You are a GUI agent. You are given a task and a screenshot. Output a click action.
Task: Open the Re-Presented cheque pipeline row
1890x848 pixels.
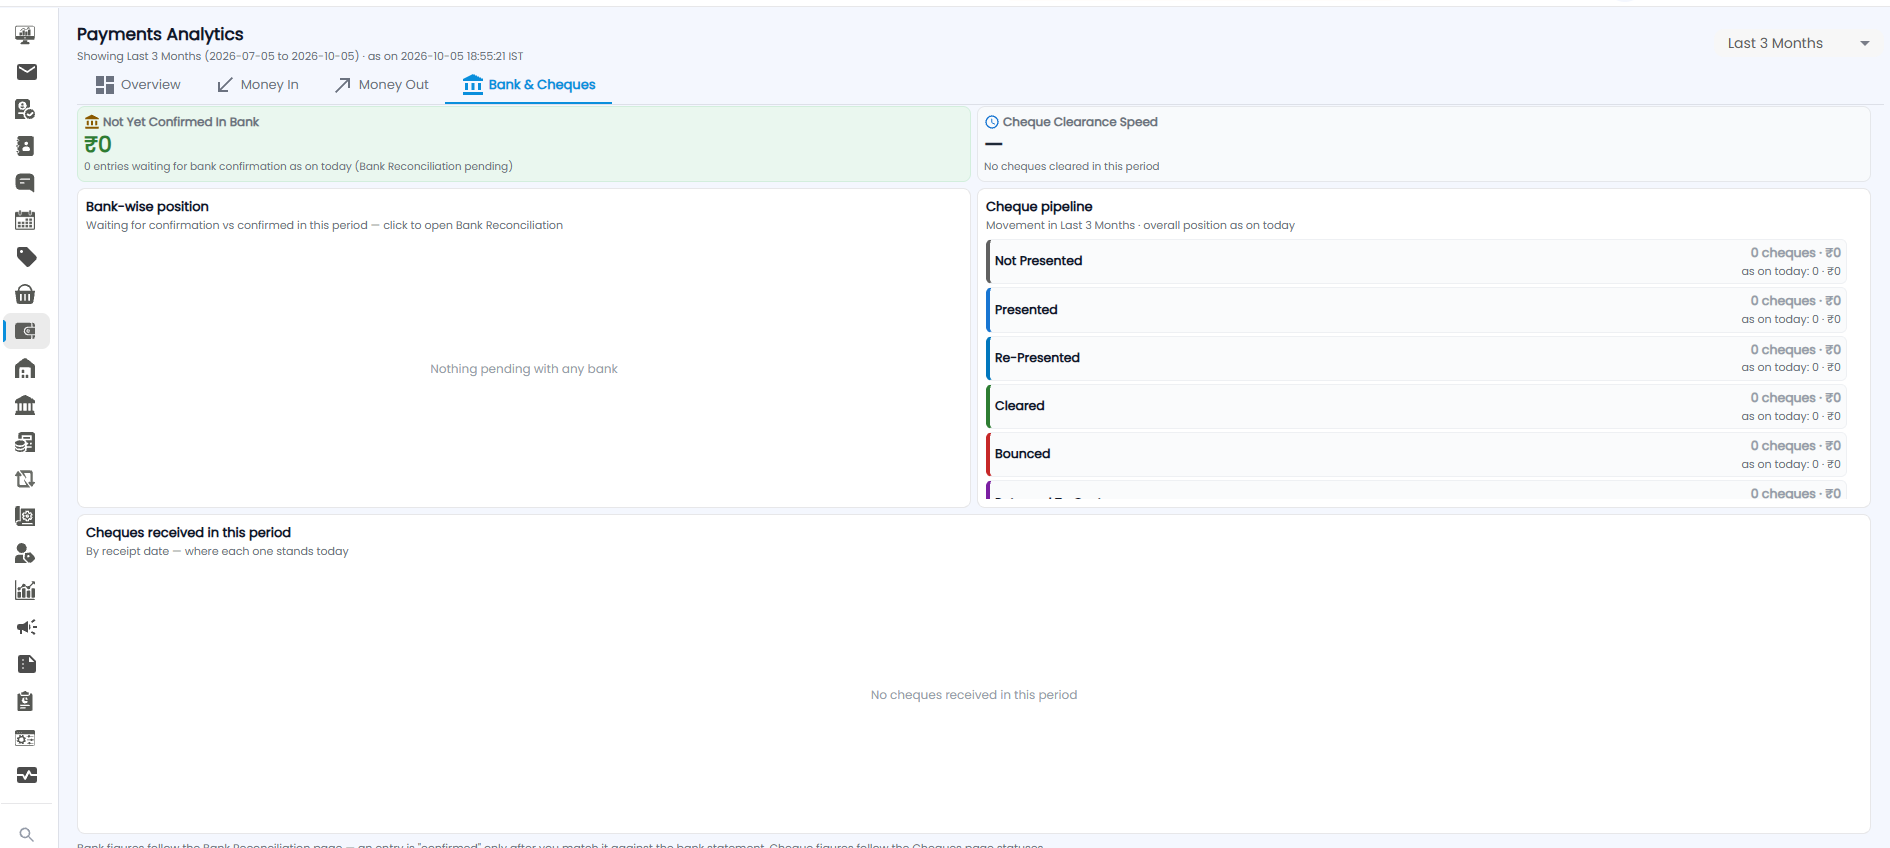[x=1415, y=358]
